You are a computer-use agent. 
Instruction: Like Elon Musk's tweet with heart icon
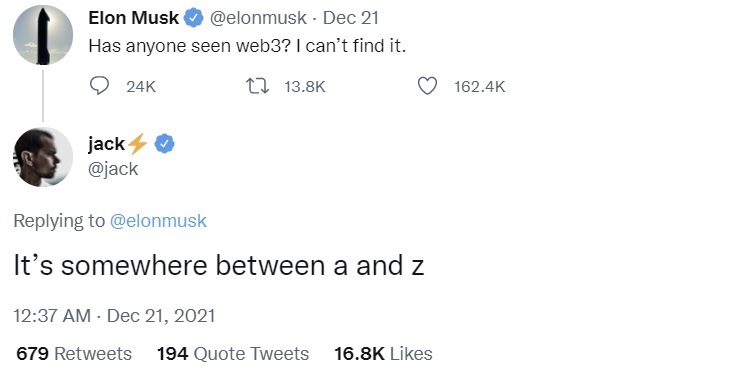(x=427, y=86)
